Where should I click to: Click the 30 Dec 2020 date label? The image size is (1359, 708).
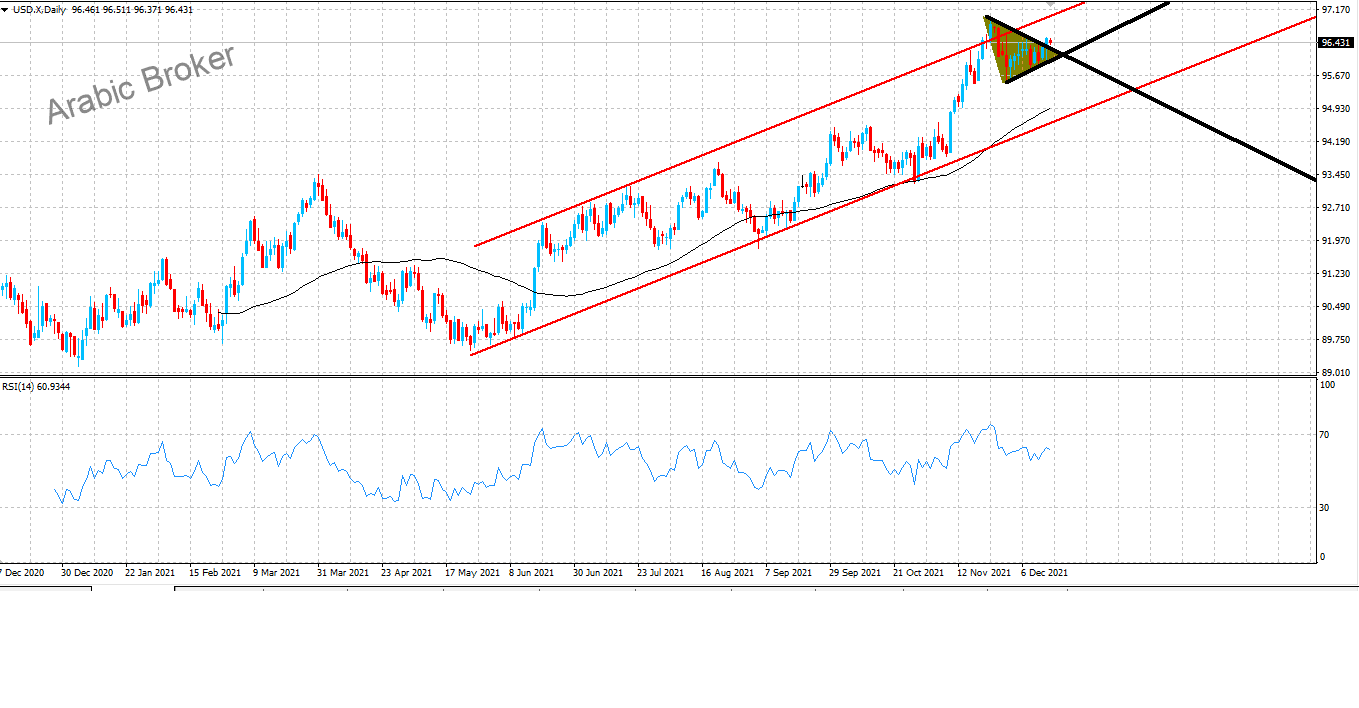(x=85, y=573)
